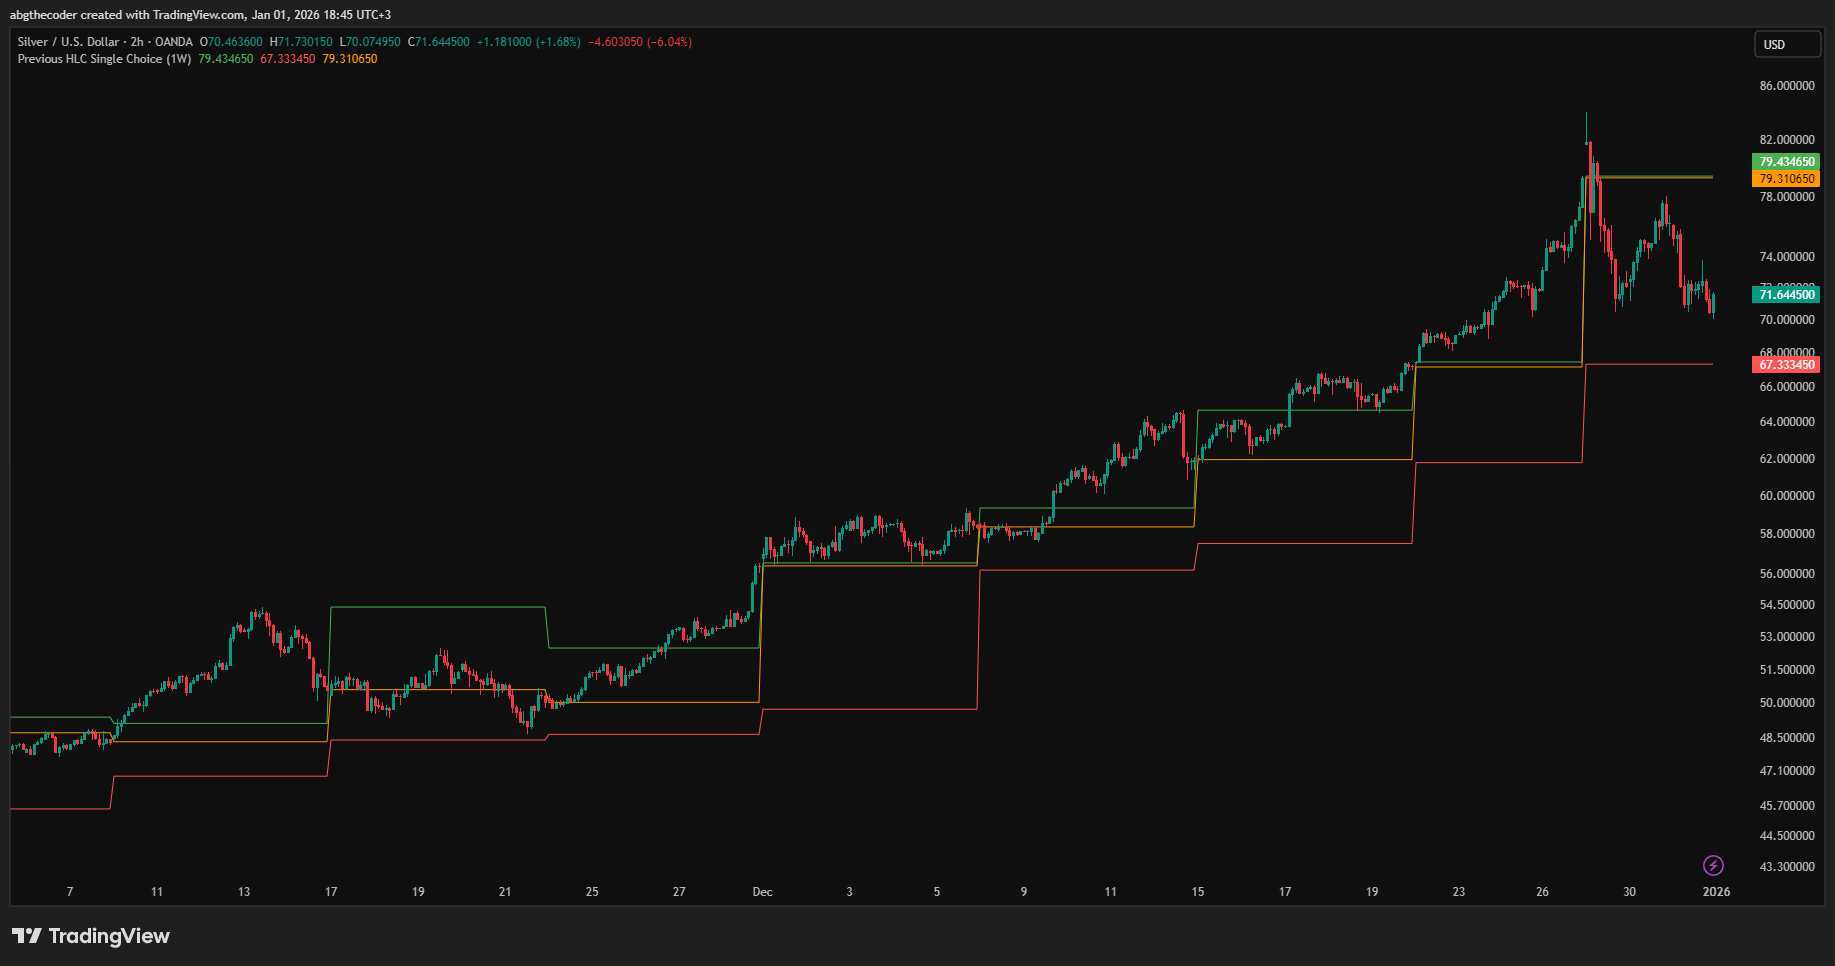Click the 23 date label on time axis
Viewport: 1835px width, 966px height.
click(x=1459, y=892)
